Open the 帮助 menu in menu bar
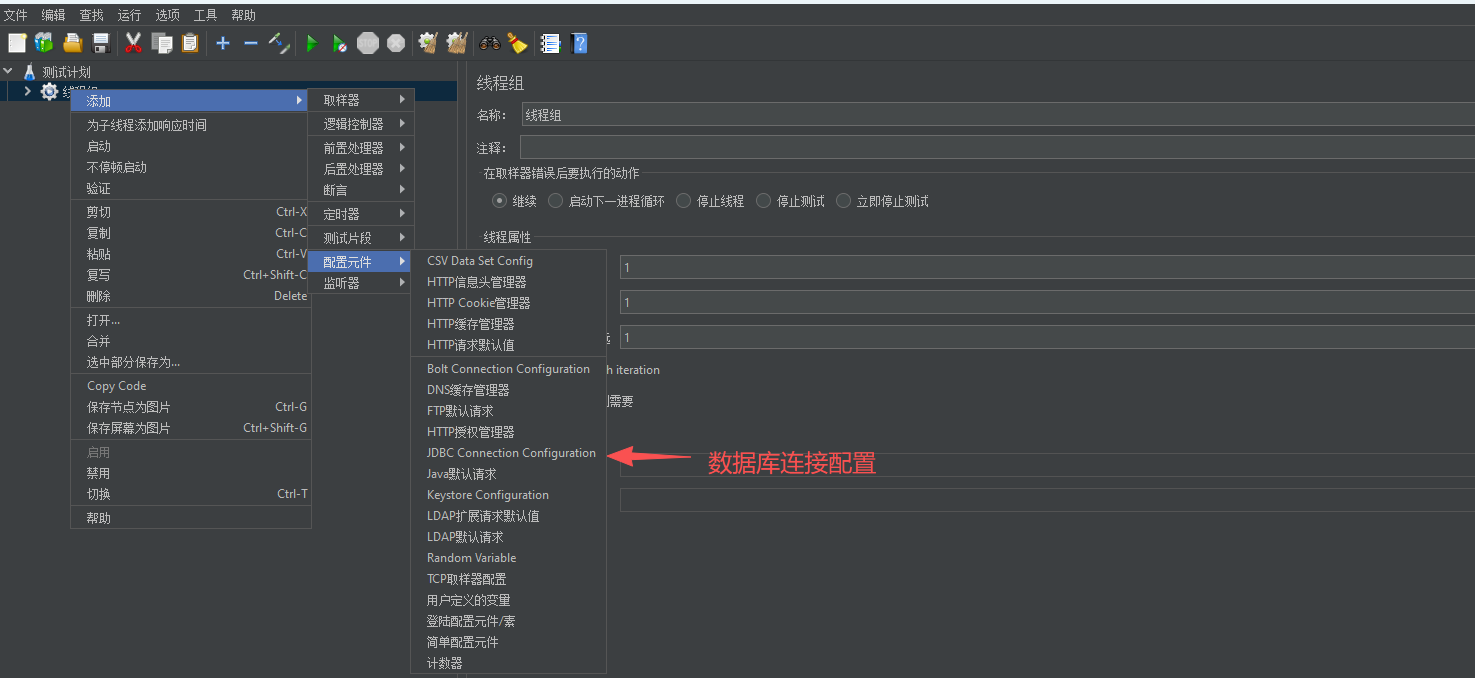 pyautogui.click(x=244, y=15)
